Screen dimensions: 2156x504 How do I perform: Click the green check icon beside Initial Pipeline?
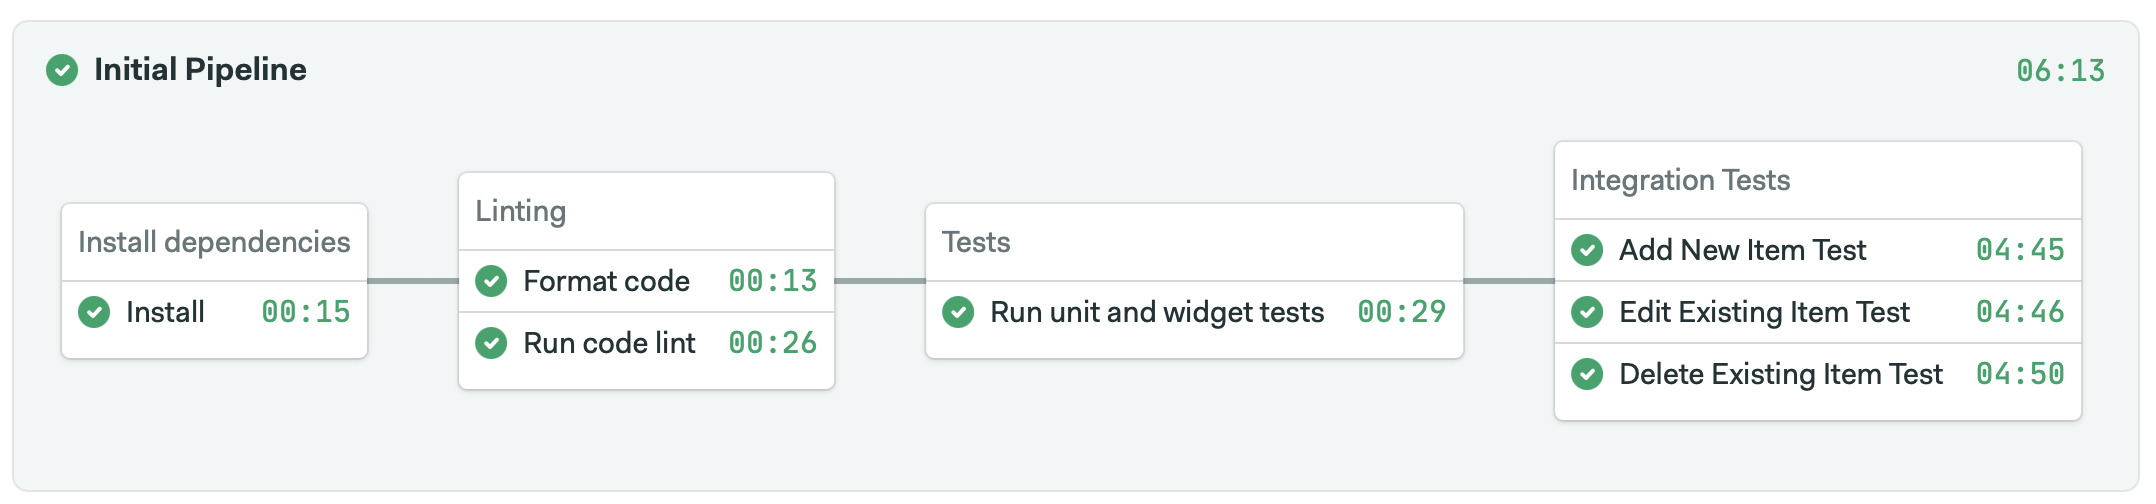tap(62, 70)
